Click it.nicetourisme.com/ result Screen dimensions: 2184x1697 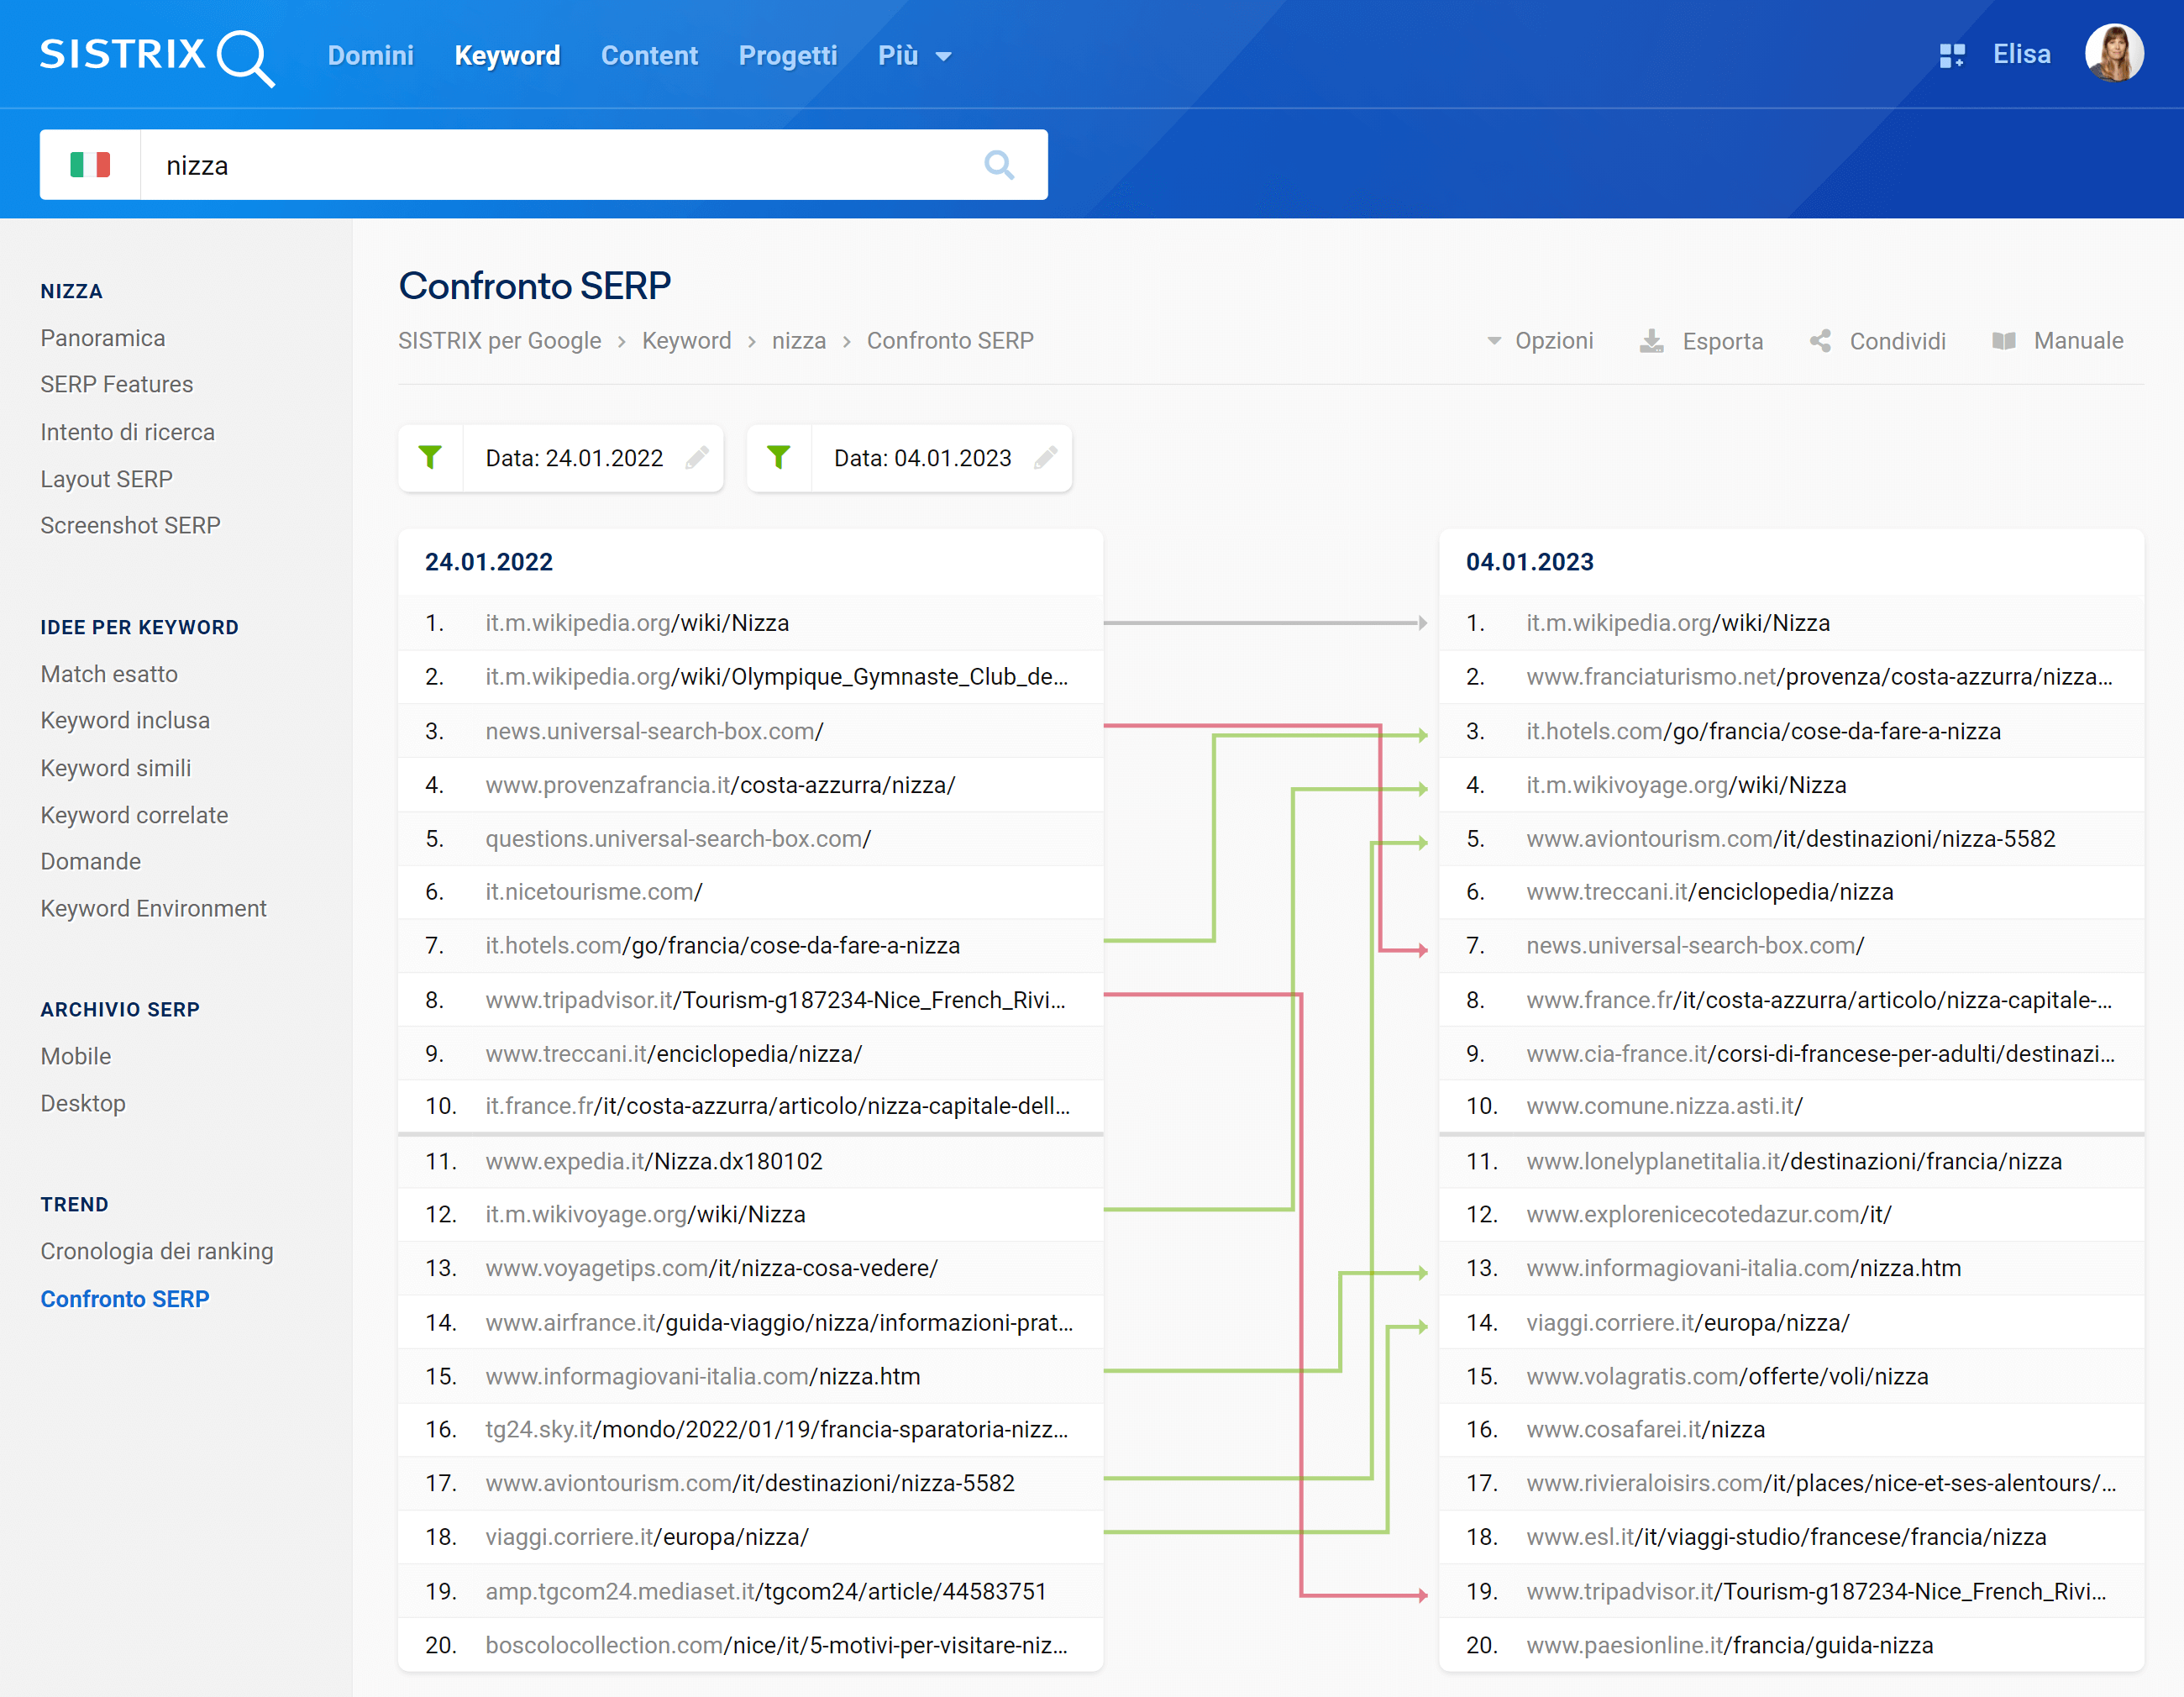(594, 892)
